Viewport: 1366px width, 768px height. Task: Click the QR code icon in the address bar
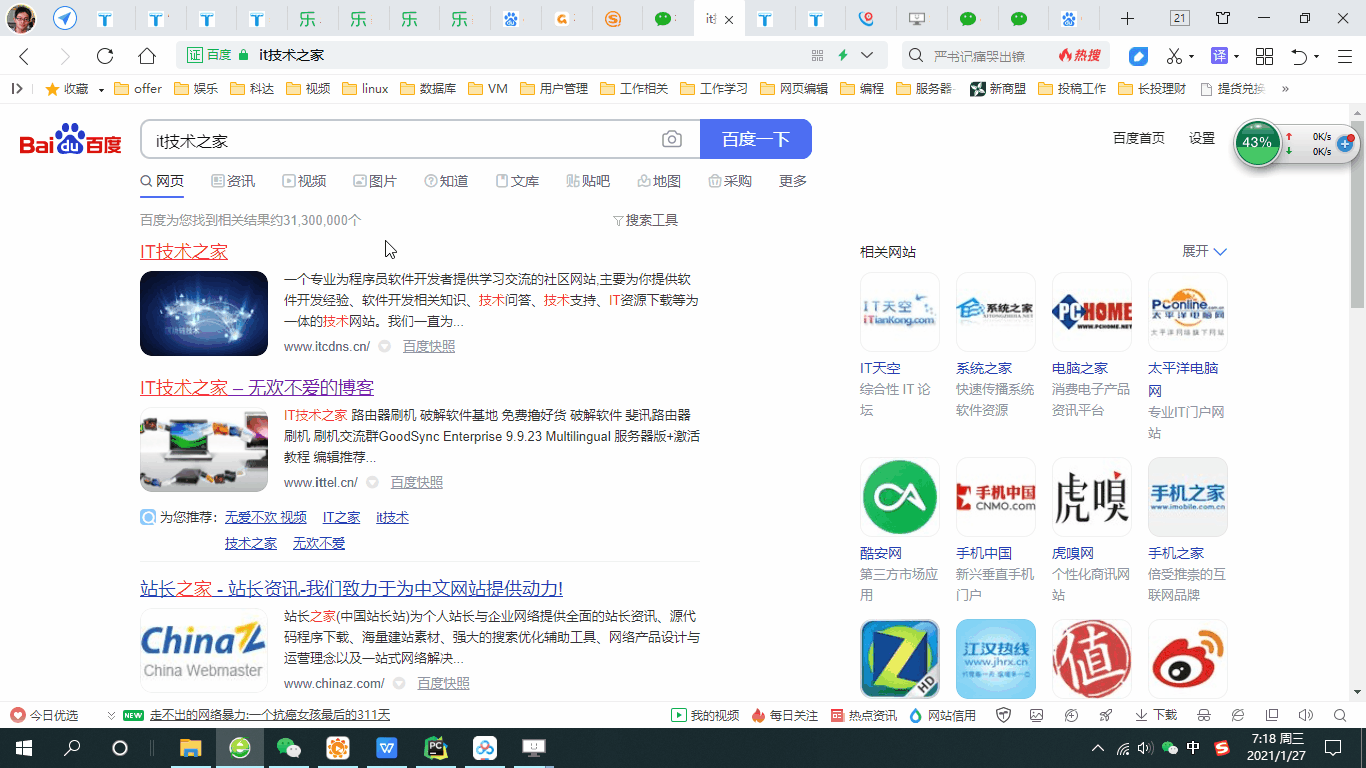[x=817, y=55]
